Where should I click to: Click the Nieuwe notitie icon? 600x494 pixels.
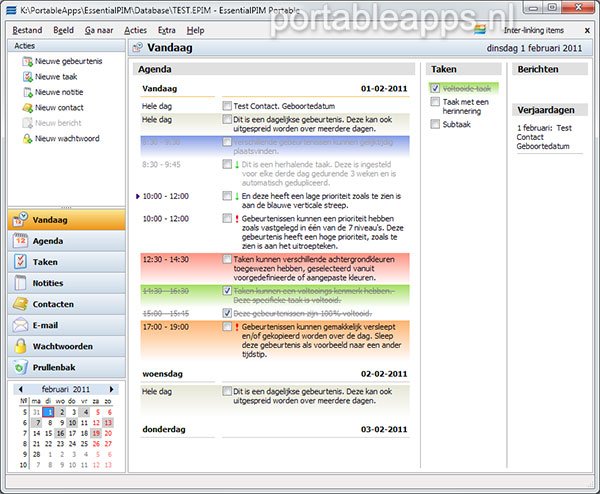pyautogui.click(x=25, y=92)
